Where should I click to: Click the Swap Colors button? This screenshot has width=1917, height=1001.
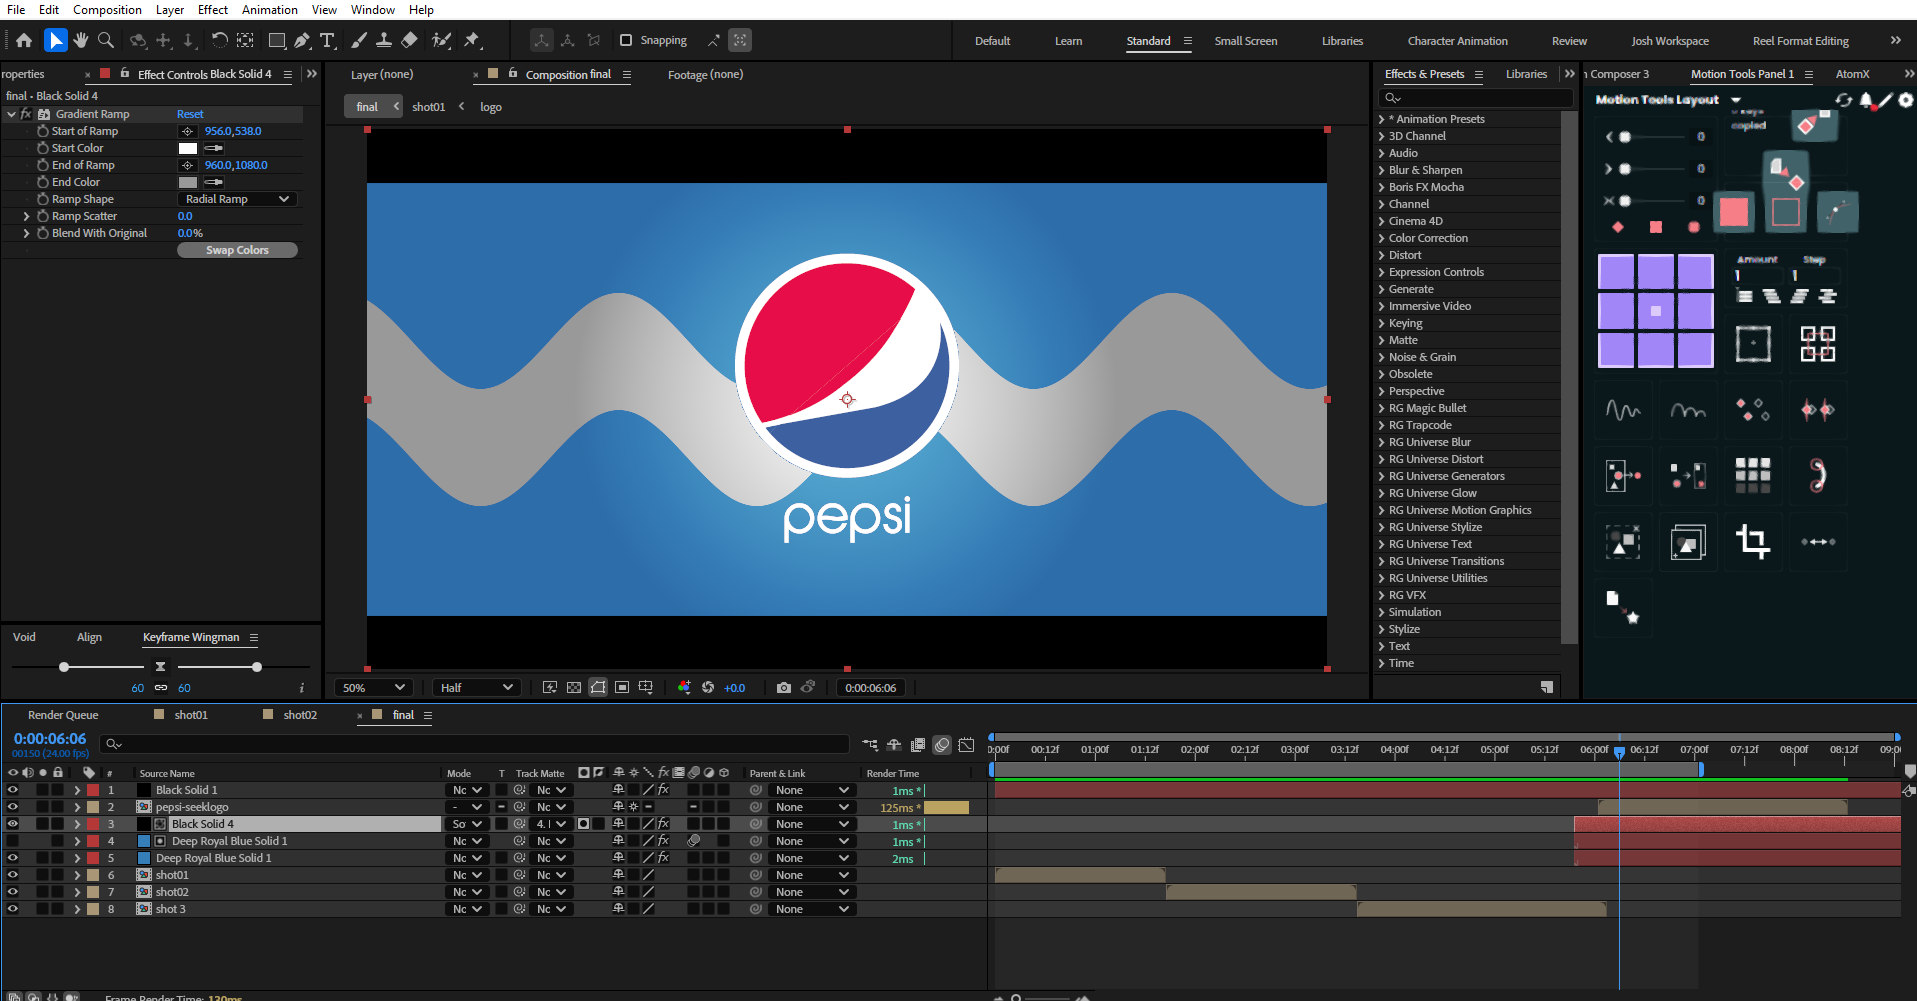(x=237, y=250)
